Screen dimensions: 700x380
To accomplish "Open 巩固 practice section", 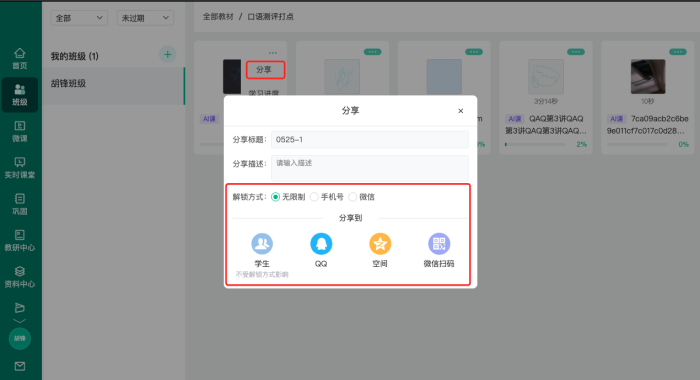I will pos(20,204).
